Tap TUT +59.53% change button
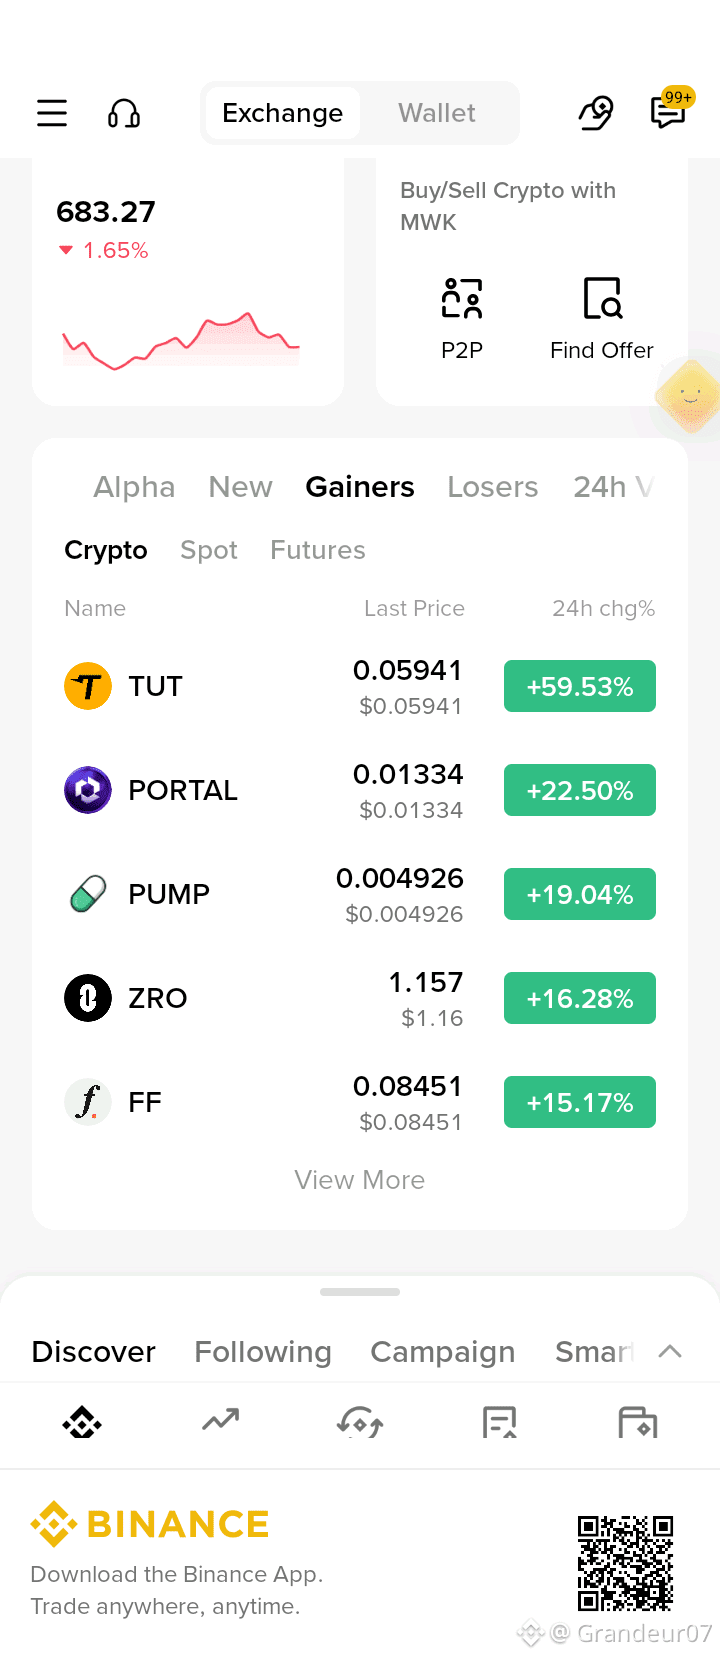The height and width of the screenshot is (1658, 720). tap(580, 686)
